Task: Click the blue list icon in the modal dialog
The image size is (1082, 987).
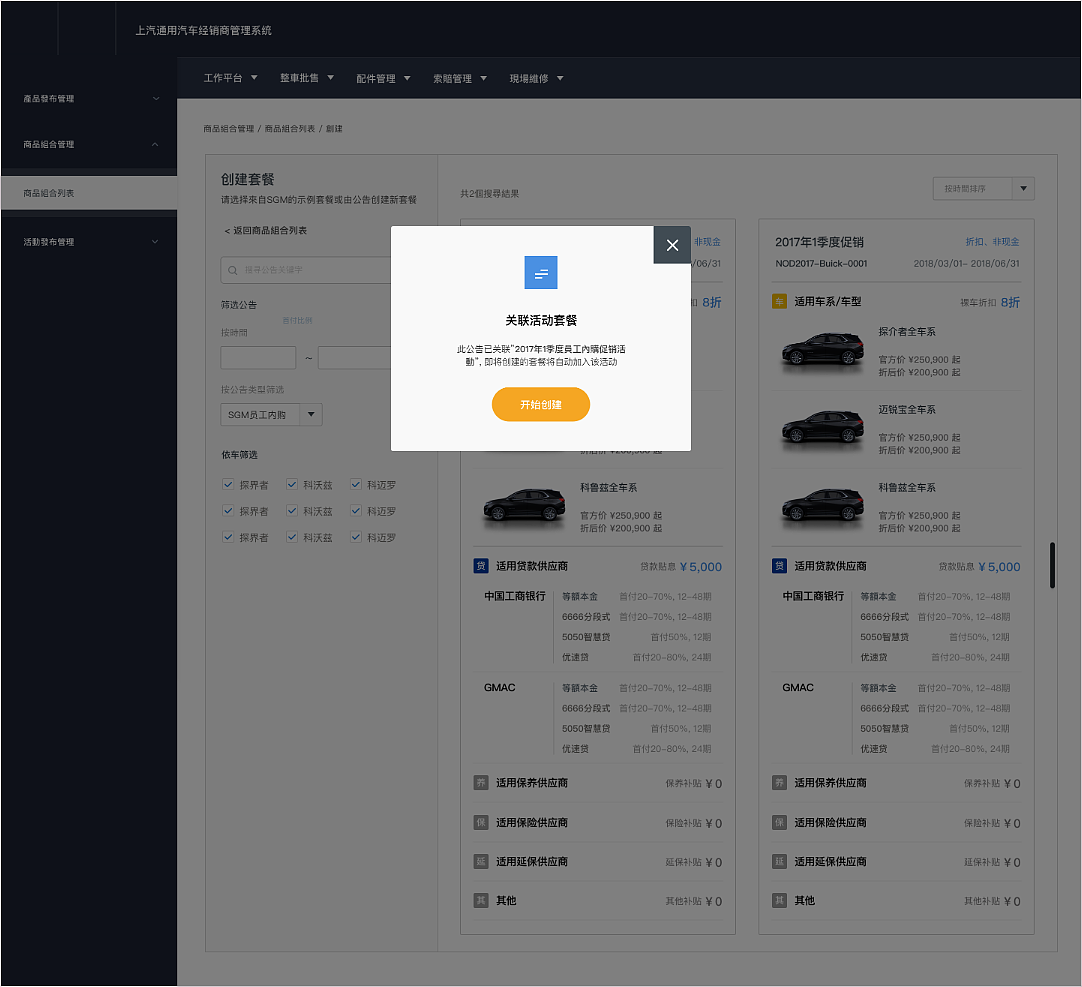Action: point(540,272)
